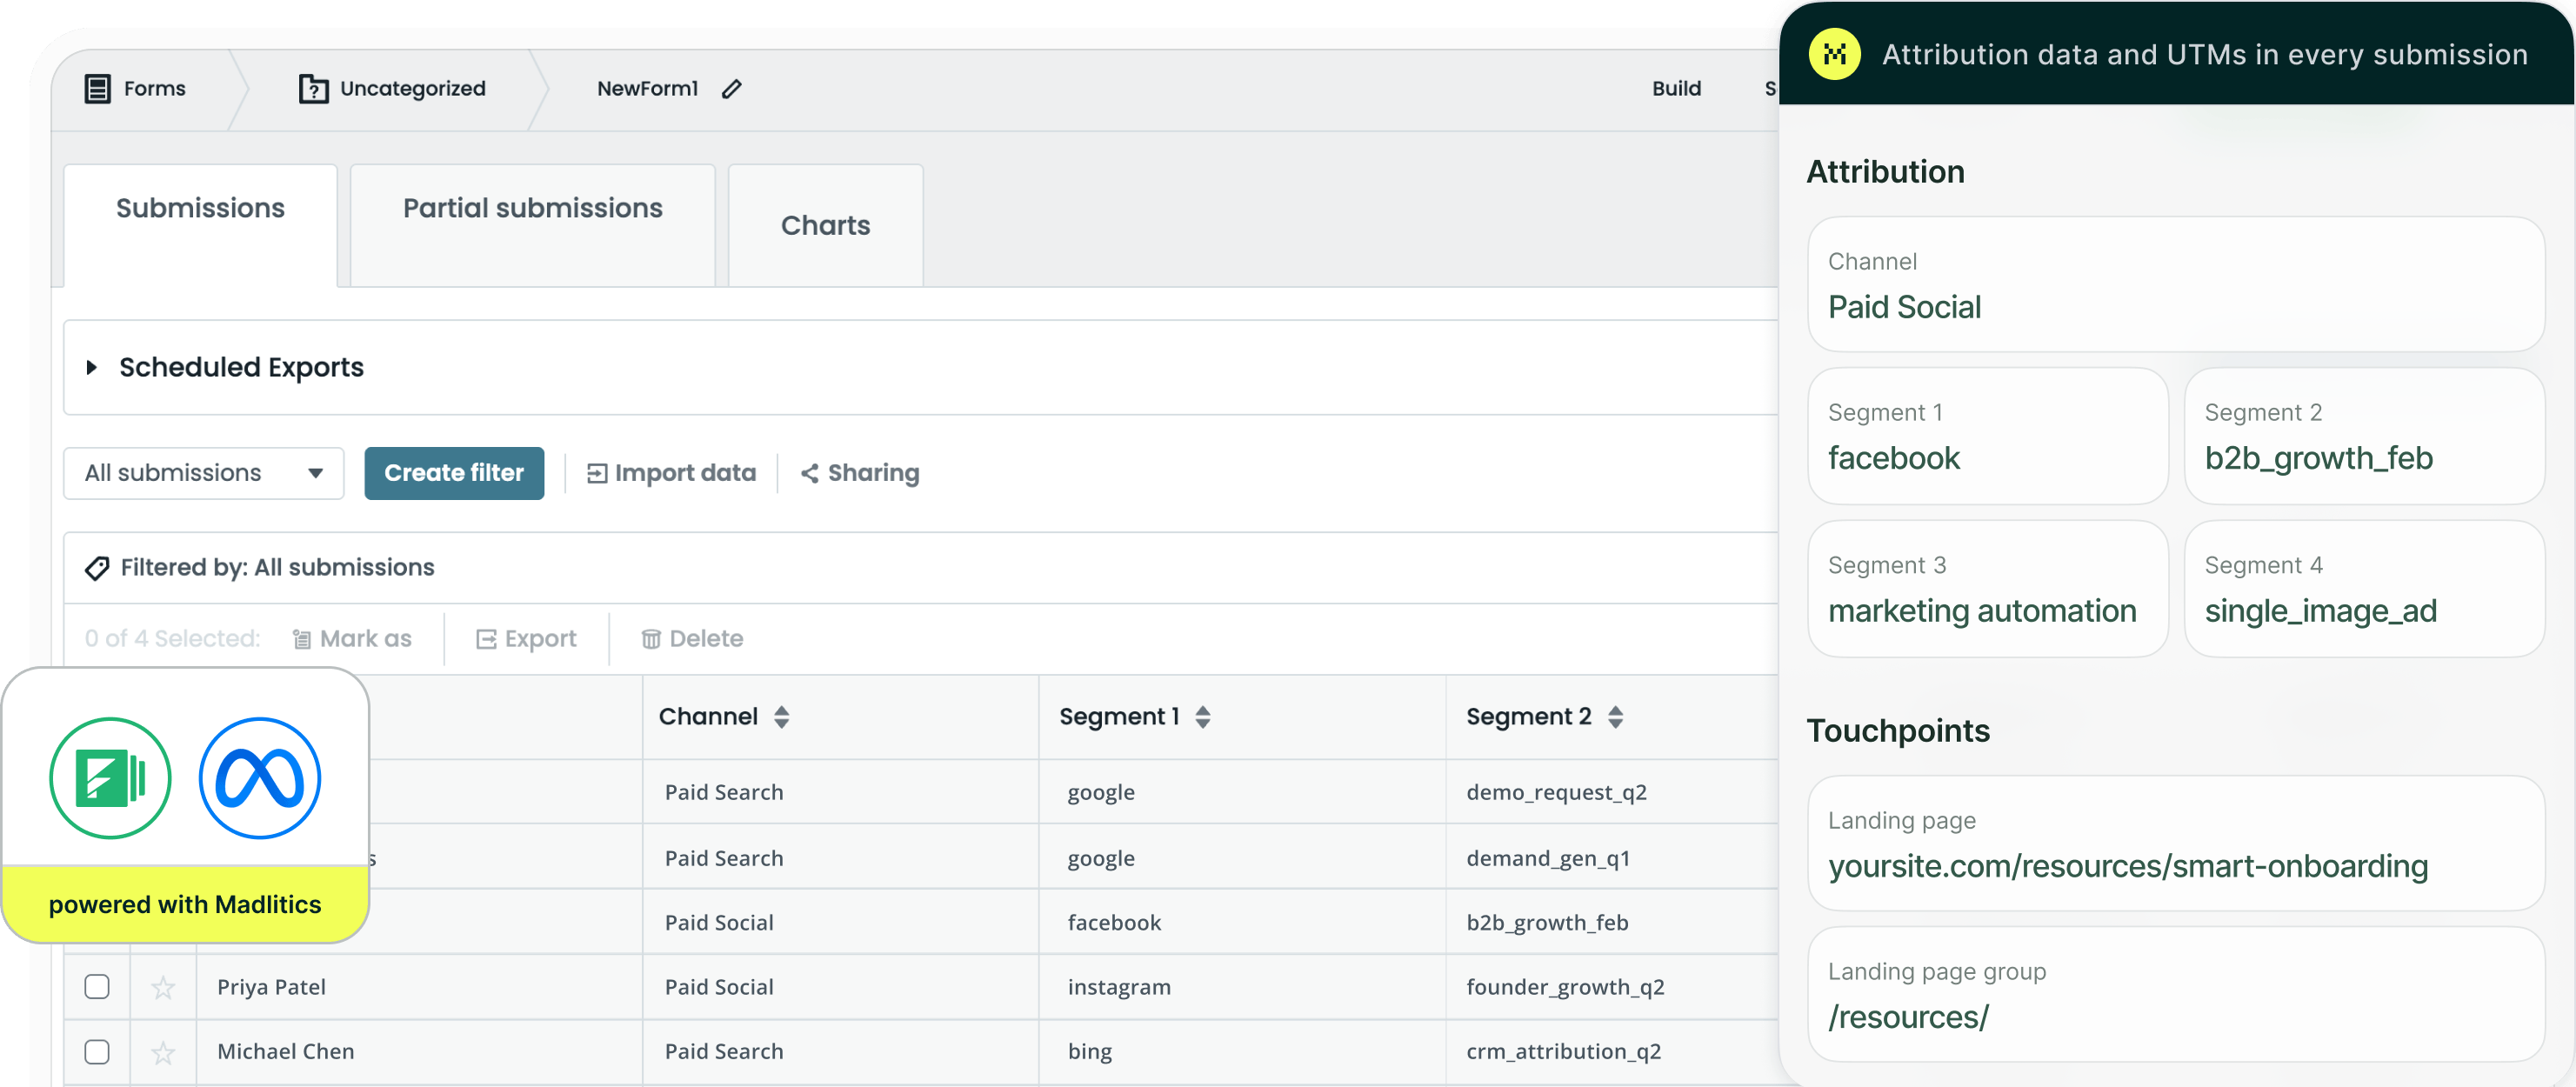Open the Charts tab
The height and width of the screenshot is (1087, 2576).
[826, 225]
